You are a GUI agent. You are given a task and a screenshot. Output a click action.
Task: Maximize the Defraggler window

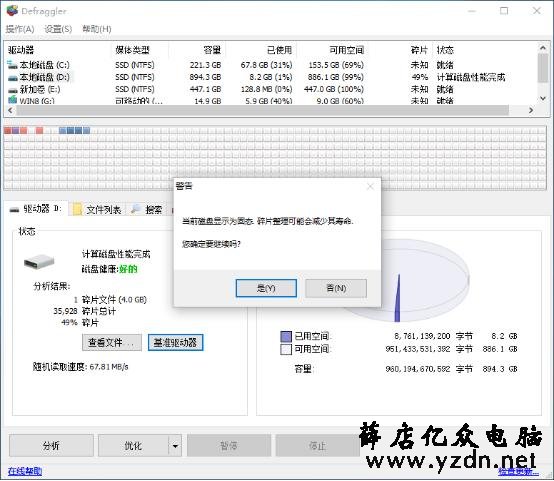(x=504, y=11)
